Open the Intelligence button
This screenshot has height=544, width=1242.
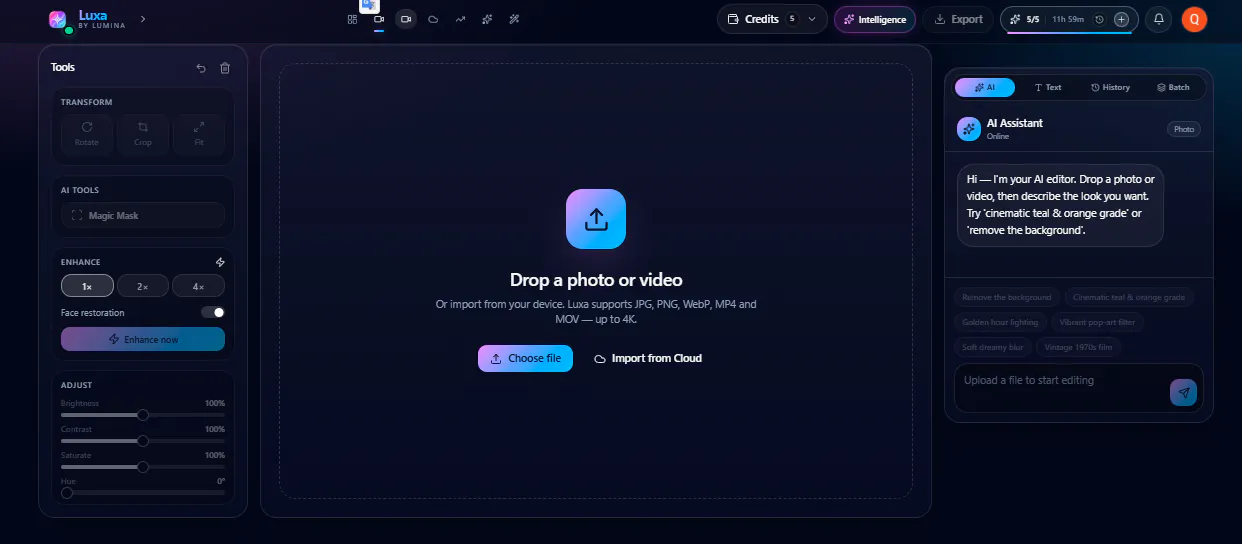click(x=875, y=19)
